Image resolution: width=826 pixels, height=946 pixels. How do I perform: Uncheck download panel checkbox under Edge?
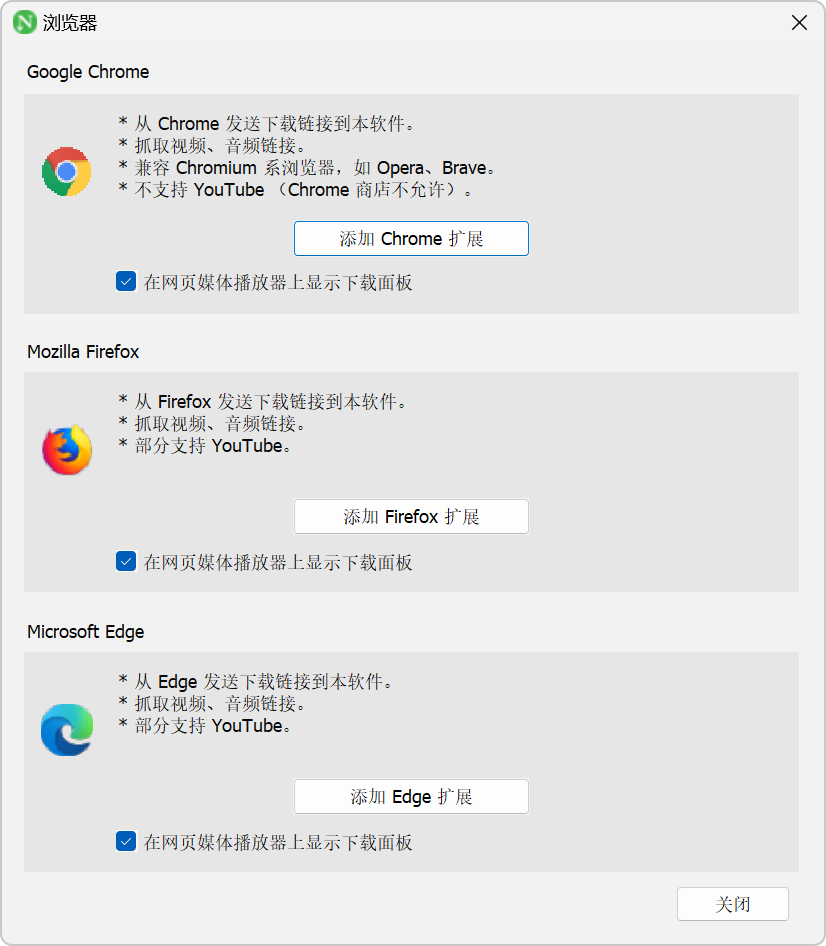(x=126, y=841)
